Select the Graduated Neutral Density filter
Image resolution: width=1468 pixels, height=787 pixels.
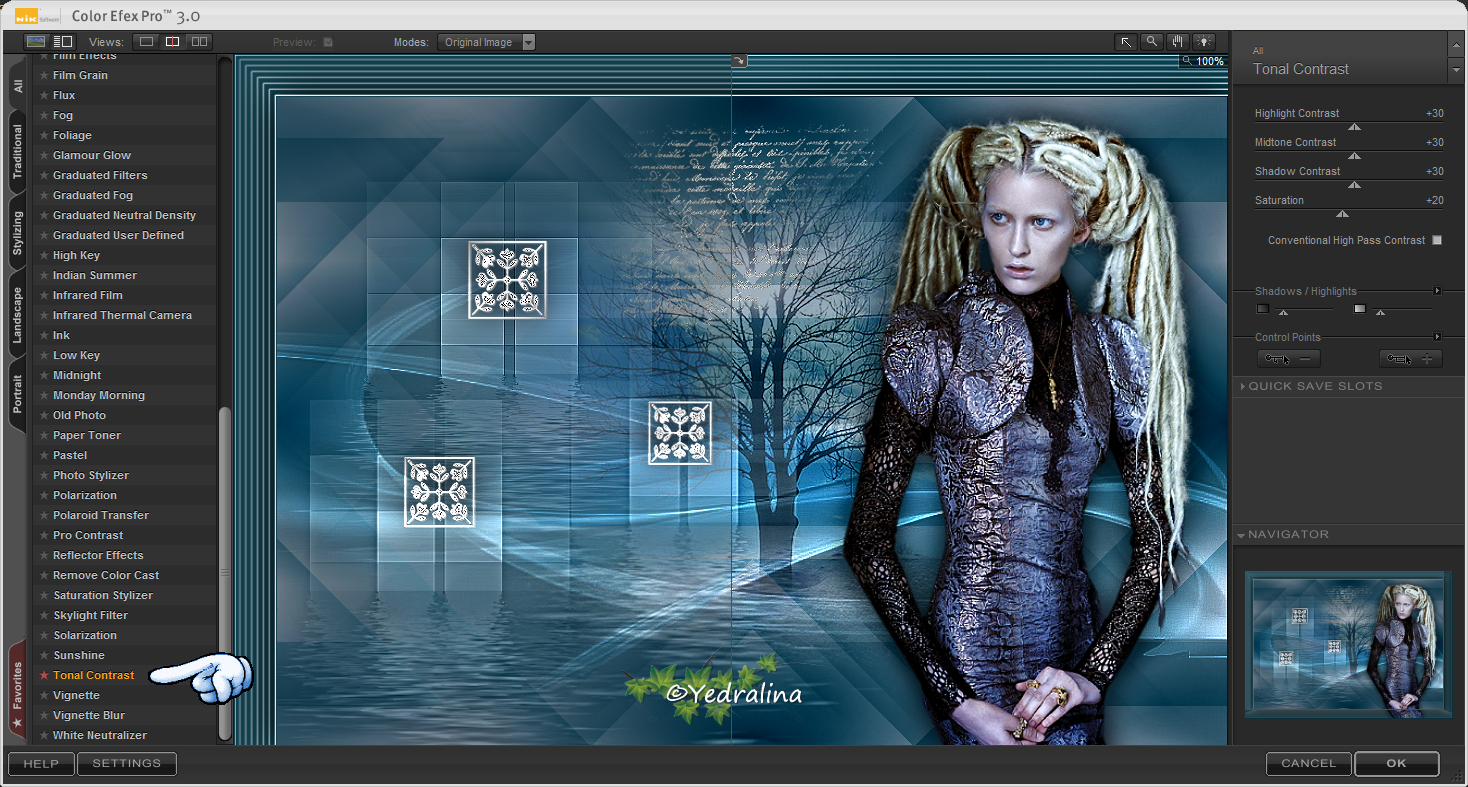click(126, 215)
